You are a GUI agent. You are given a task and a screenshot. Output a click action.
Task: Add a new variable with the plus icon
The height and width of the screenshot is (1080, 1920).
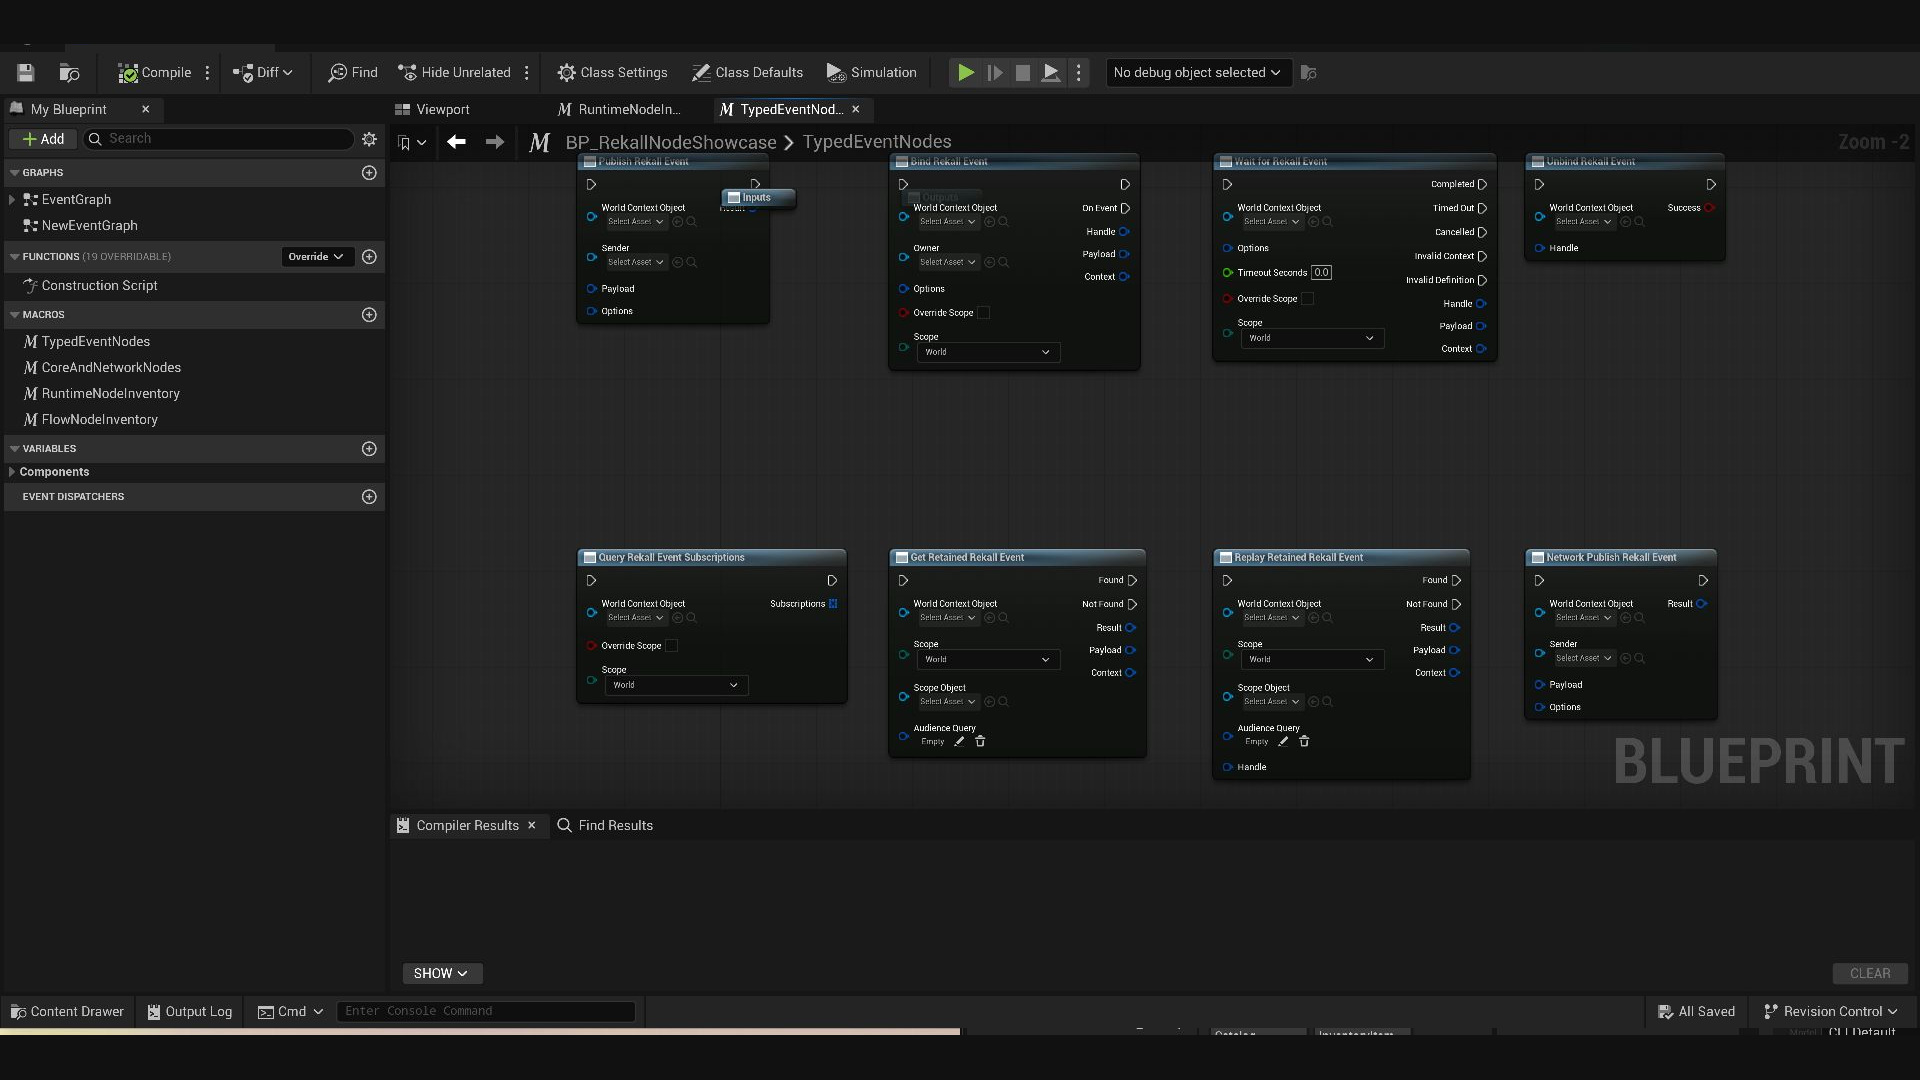click(369, 449)
